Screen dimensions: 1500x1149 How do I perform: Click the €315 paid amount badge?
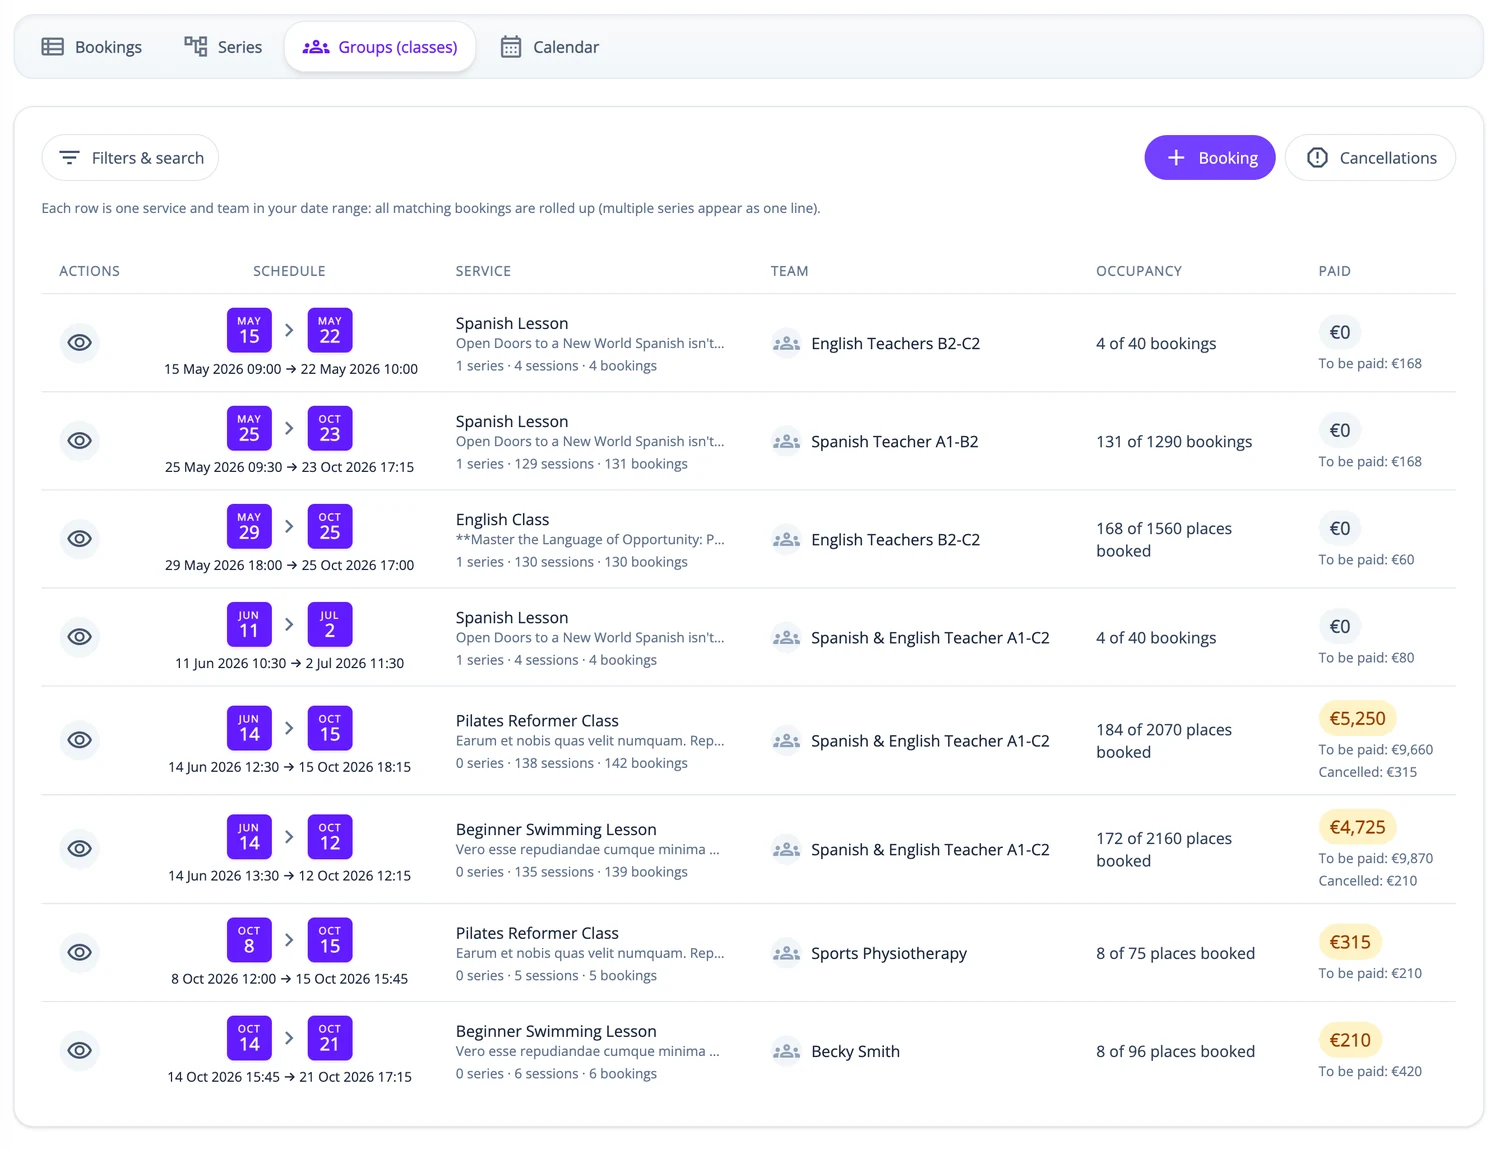(1350, 942)
